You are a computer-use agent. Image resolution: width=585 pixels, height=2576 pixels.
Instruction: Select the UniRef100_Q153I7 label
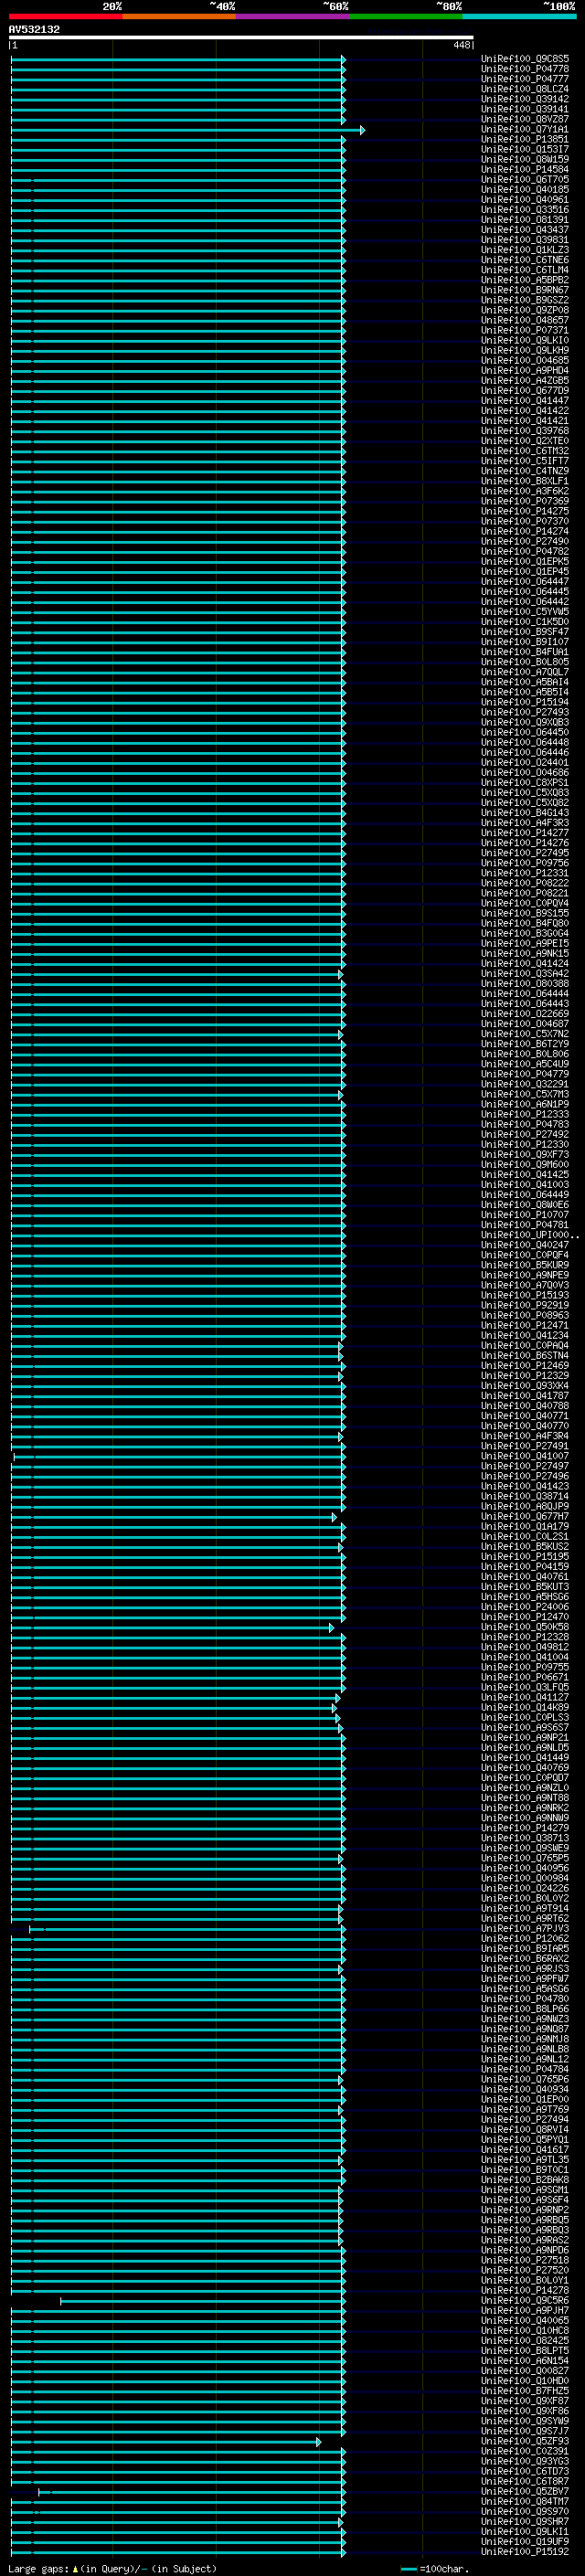[x=525, y=149]
